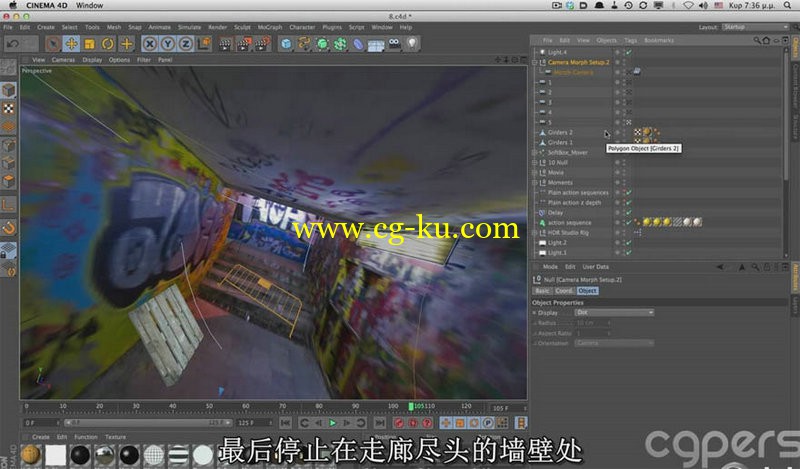Select Texture mode checkerboard icon

pos(9,108)
